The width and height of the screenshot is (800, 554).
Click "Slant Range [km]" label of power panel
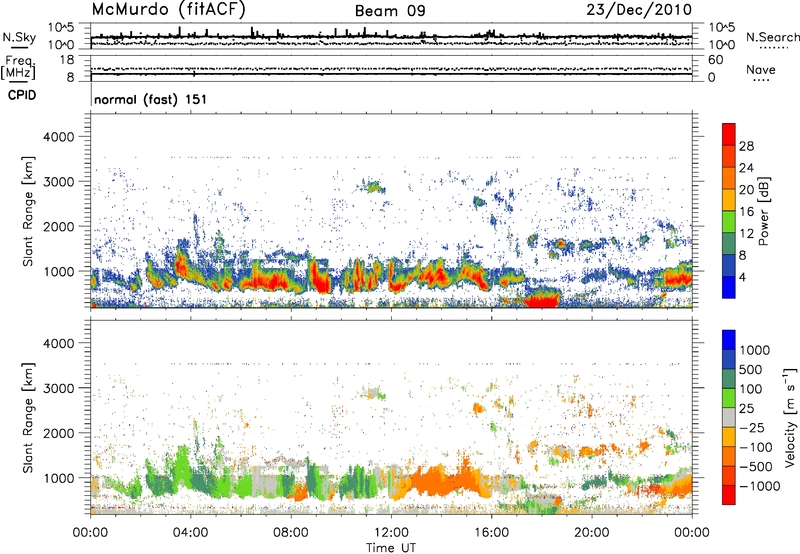coord(28,211)
